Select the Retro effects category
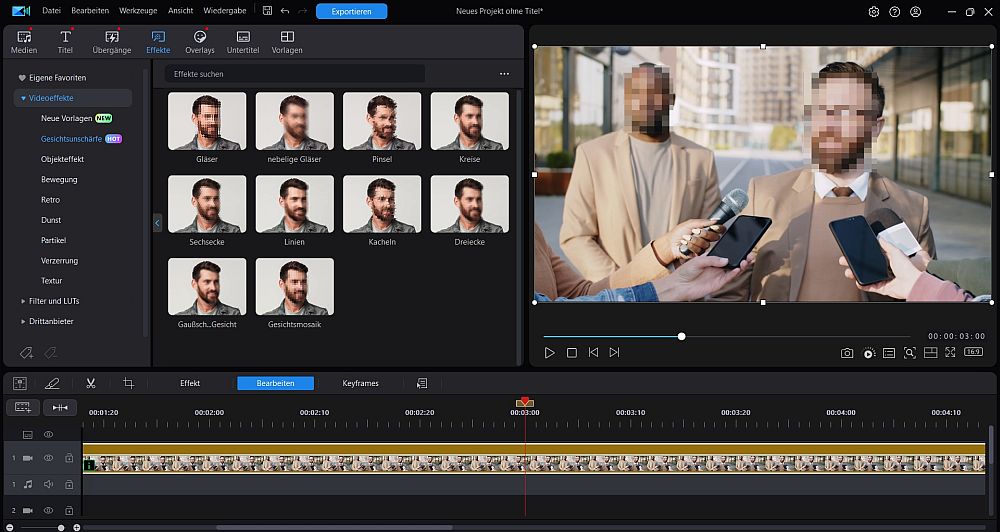The height and width of the screenshot is (532, 1000). point(50,200)
